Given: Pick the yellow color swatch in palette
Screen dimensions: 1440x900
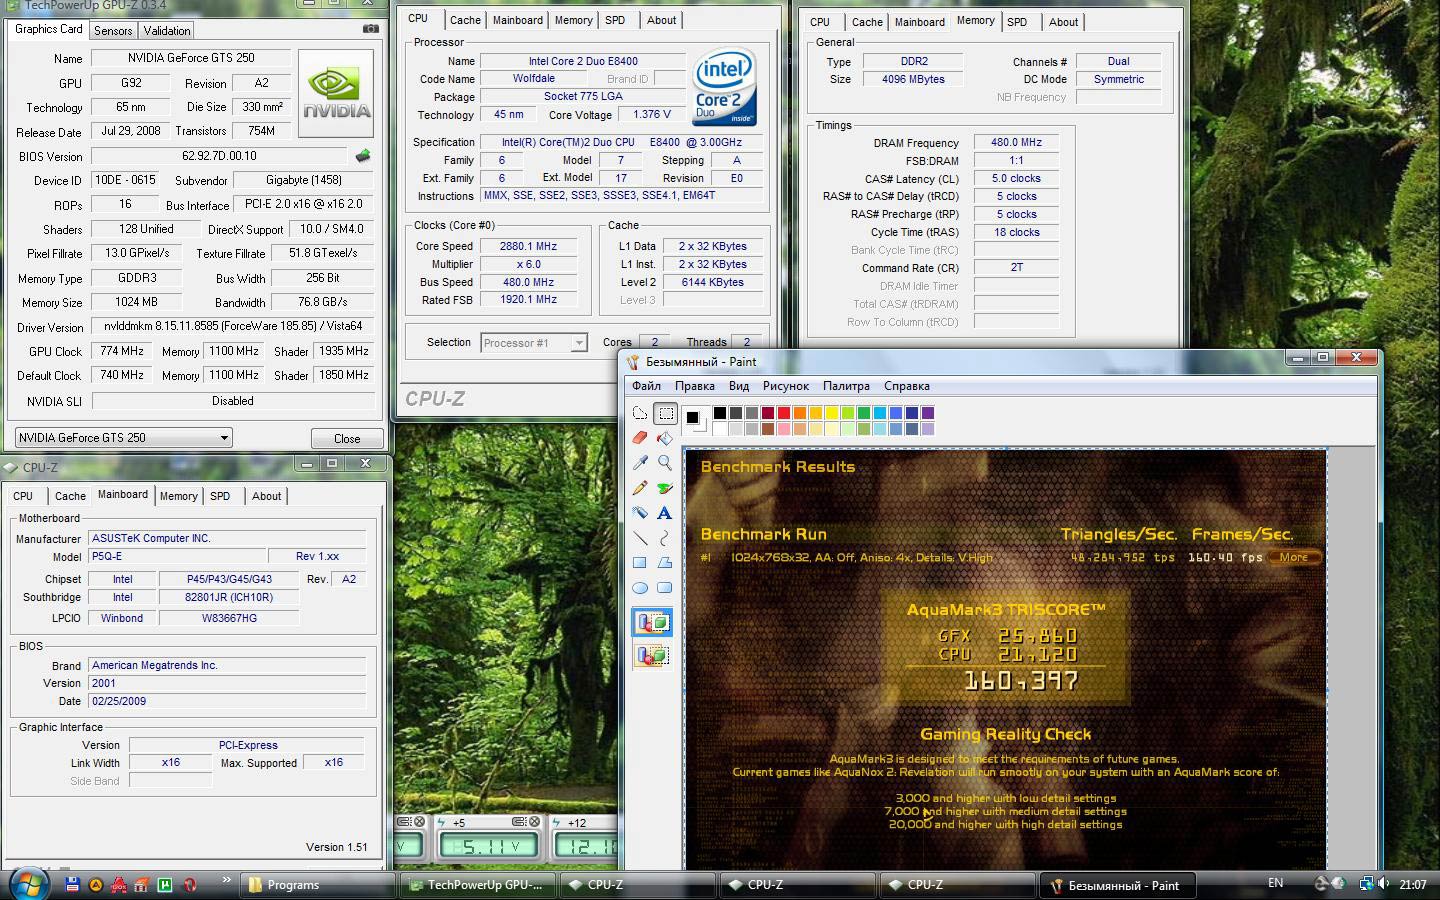Looking at the screenshot, I should [x=832, y=413].
